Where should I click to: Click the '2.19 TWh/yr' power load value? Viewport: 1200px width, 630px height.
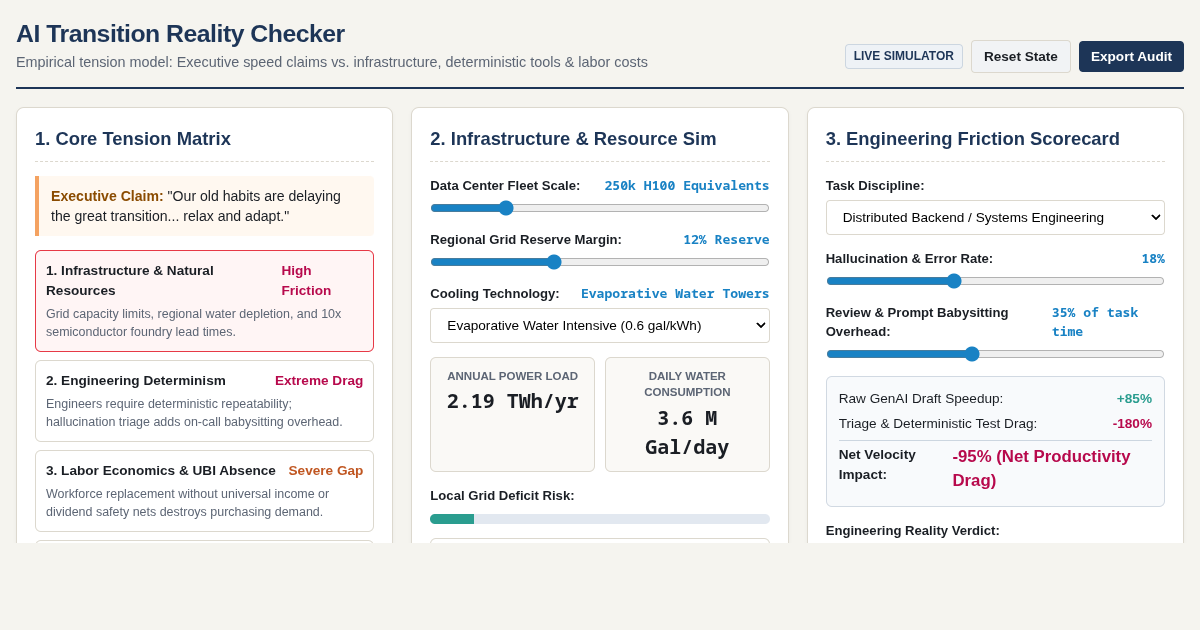pyautogui.click(x=512, y=401)
